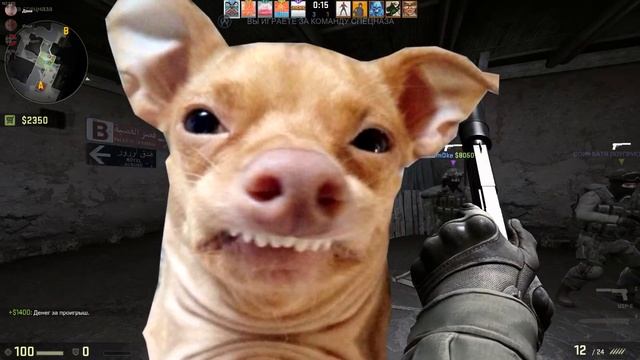Click the health bar beside 100
Viewport: 640px width, 360px height.
coord(50,353)
